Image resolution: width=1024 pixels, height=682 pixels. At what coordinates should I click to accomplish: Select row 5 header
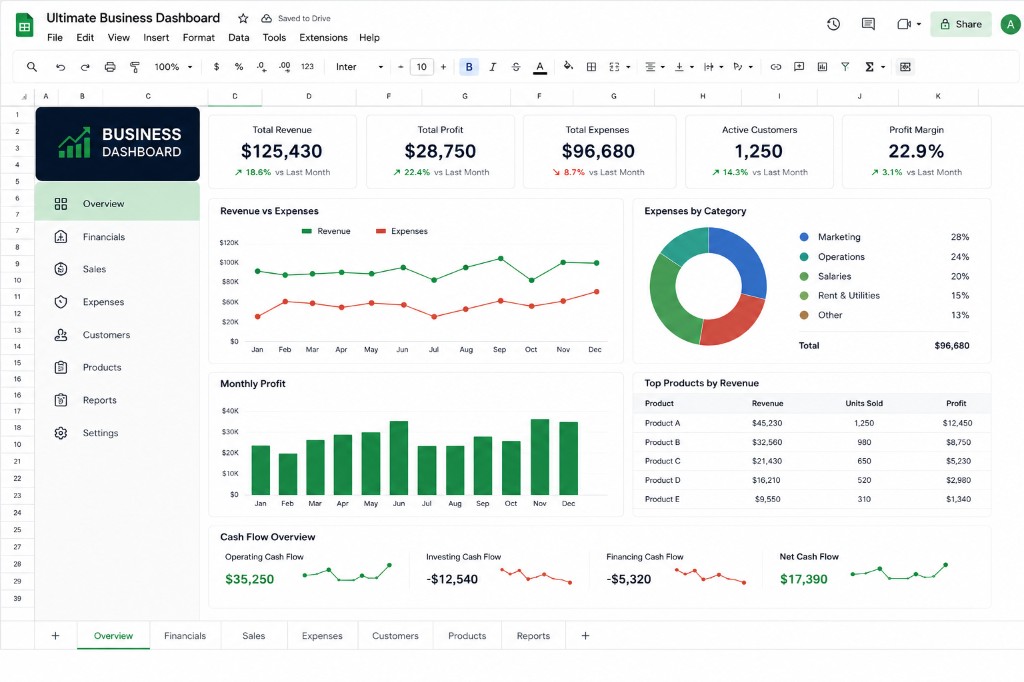point(17,182)
